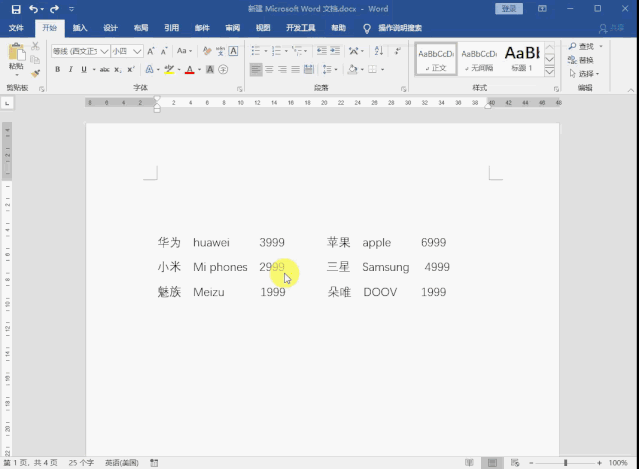Click the phonetic guide icon
The width and height of the screenshot is (639, 469).
220,51
